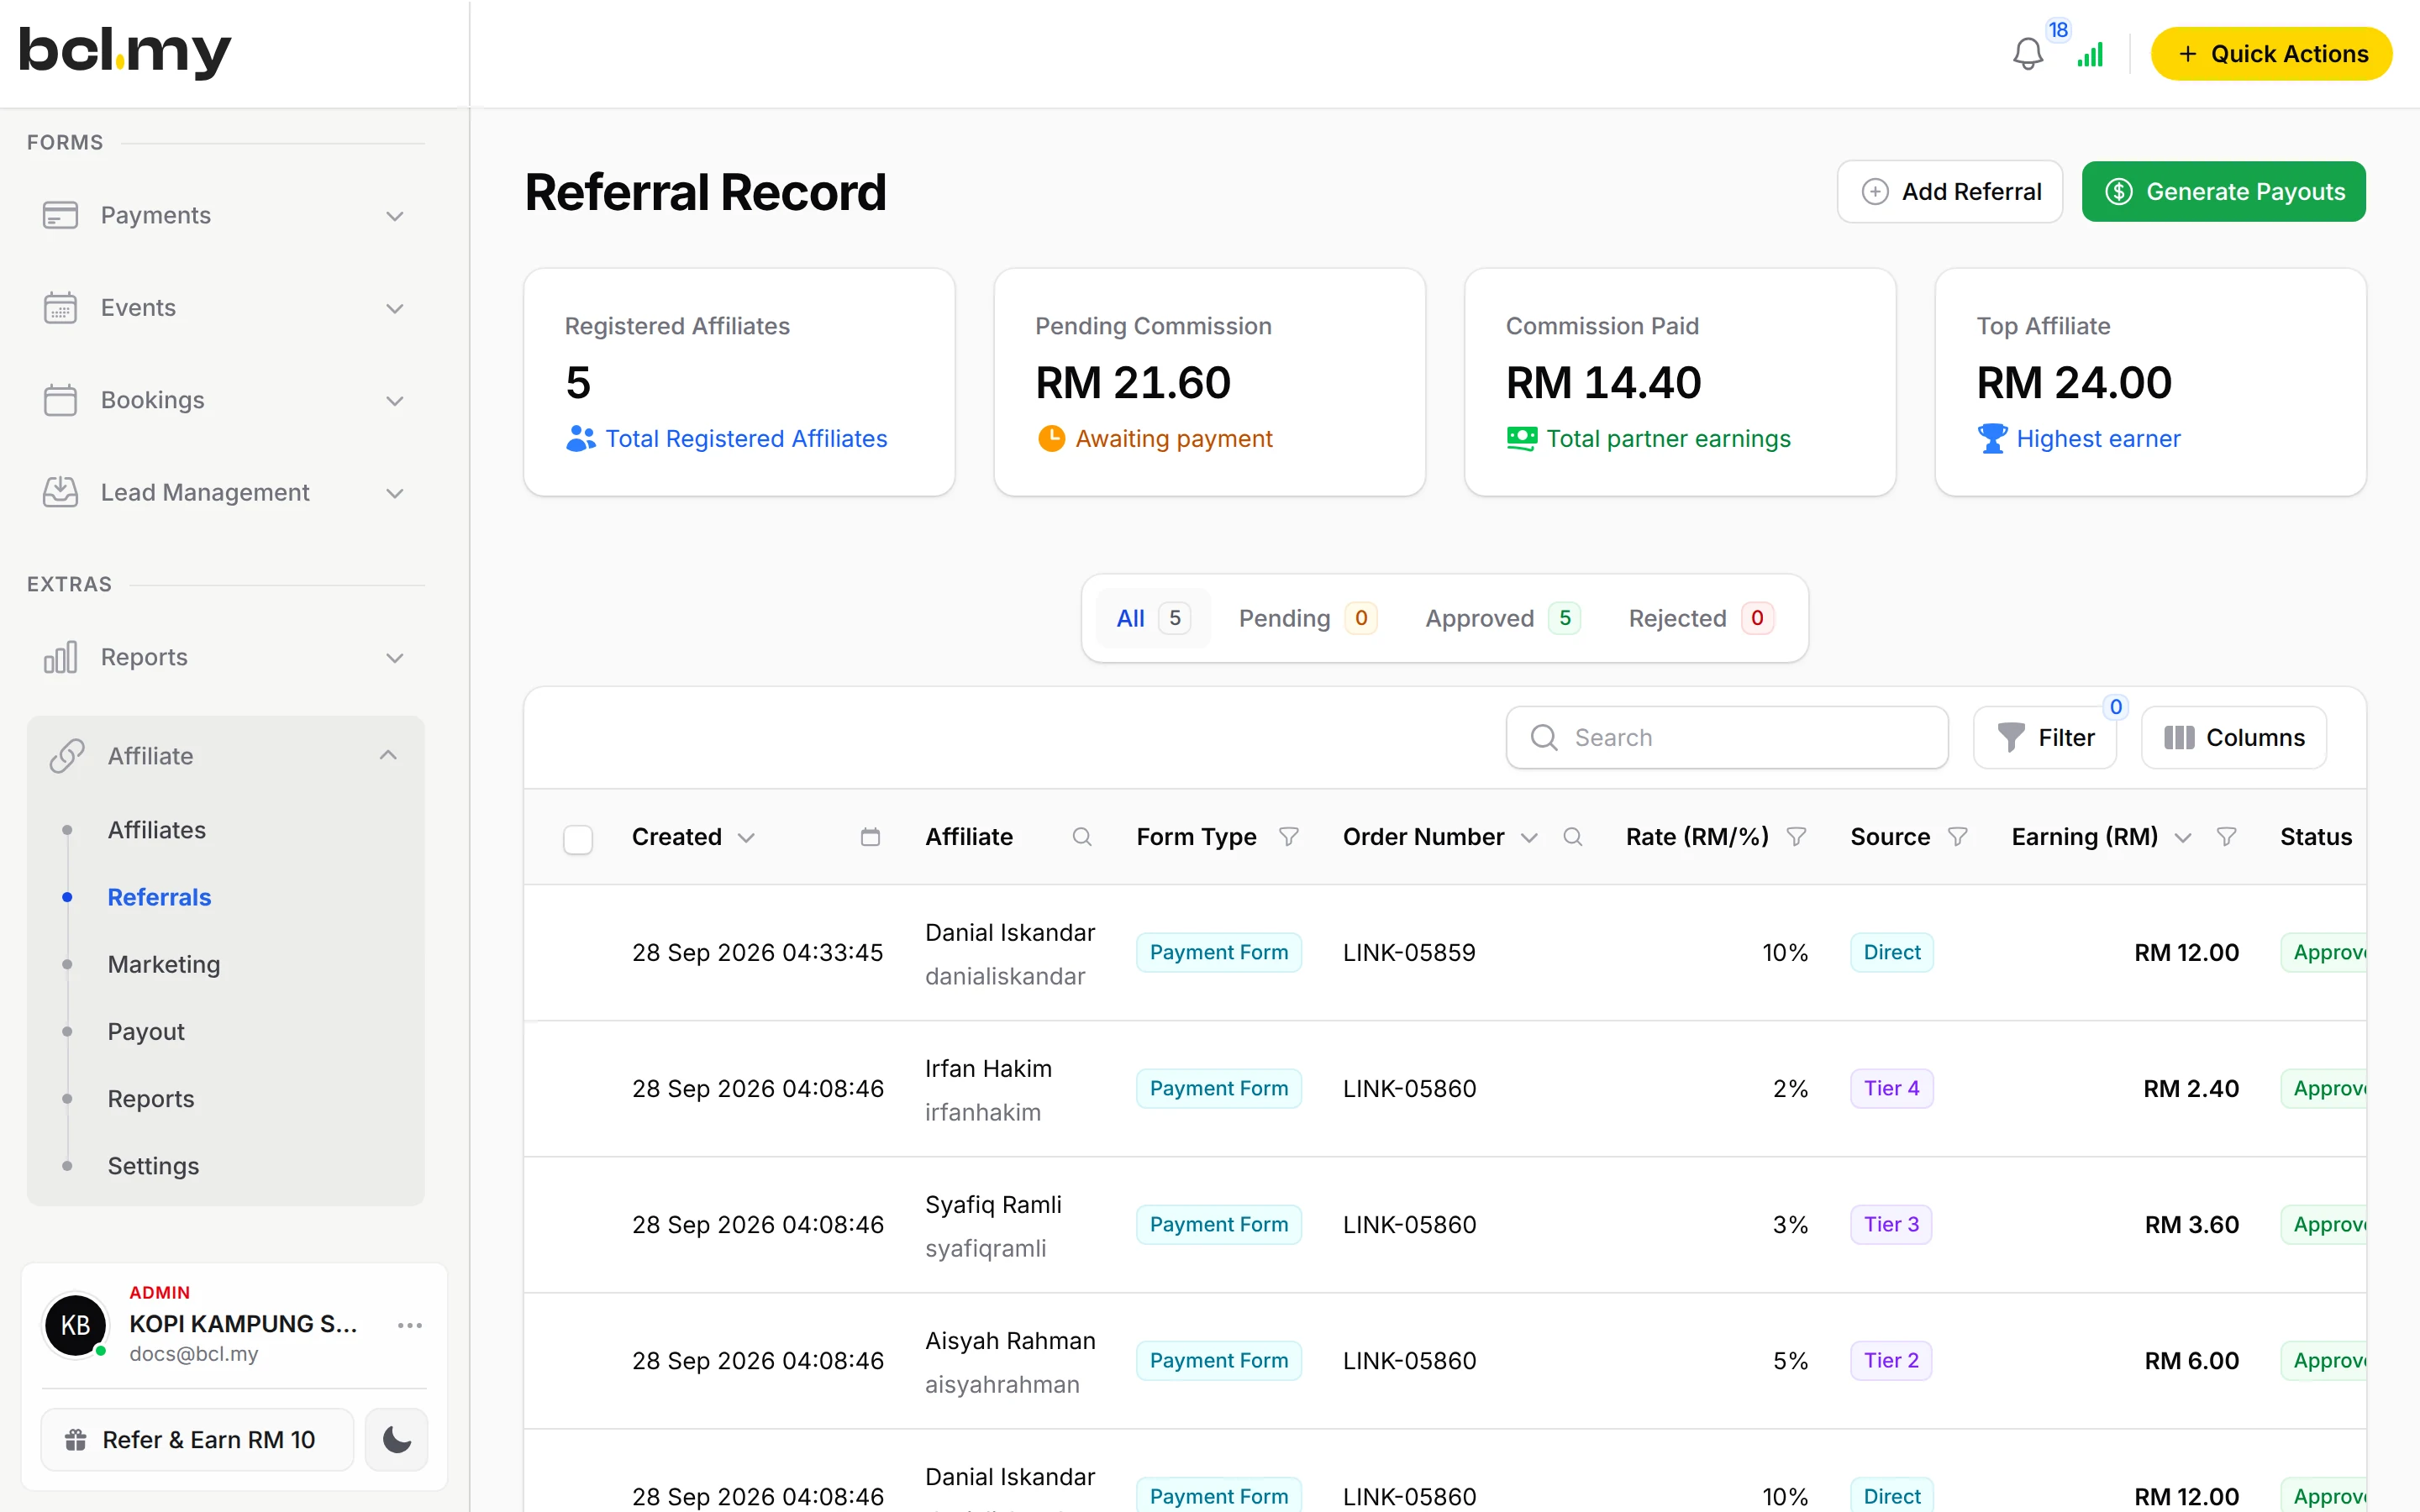
Task: Click the green signal bars icon
Action: pyautogui.click(x=2090, y=54)
